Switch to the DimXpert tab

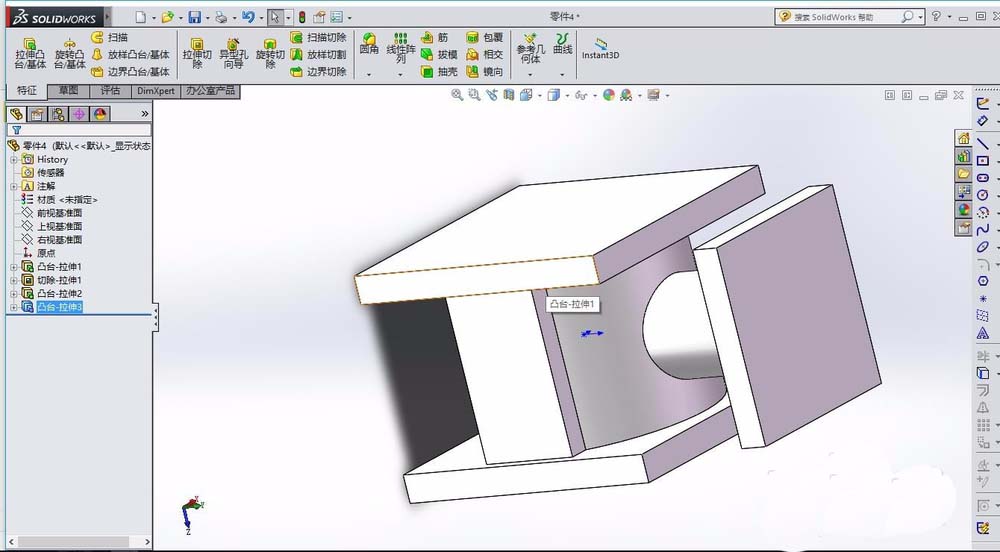tap(156, 91)
